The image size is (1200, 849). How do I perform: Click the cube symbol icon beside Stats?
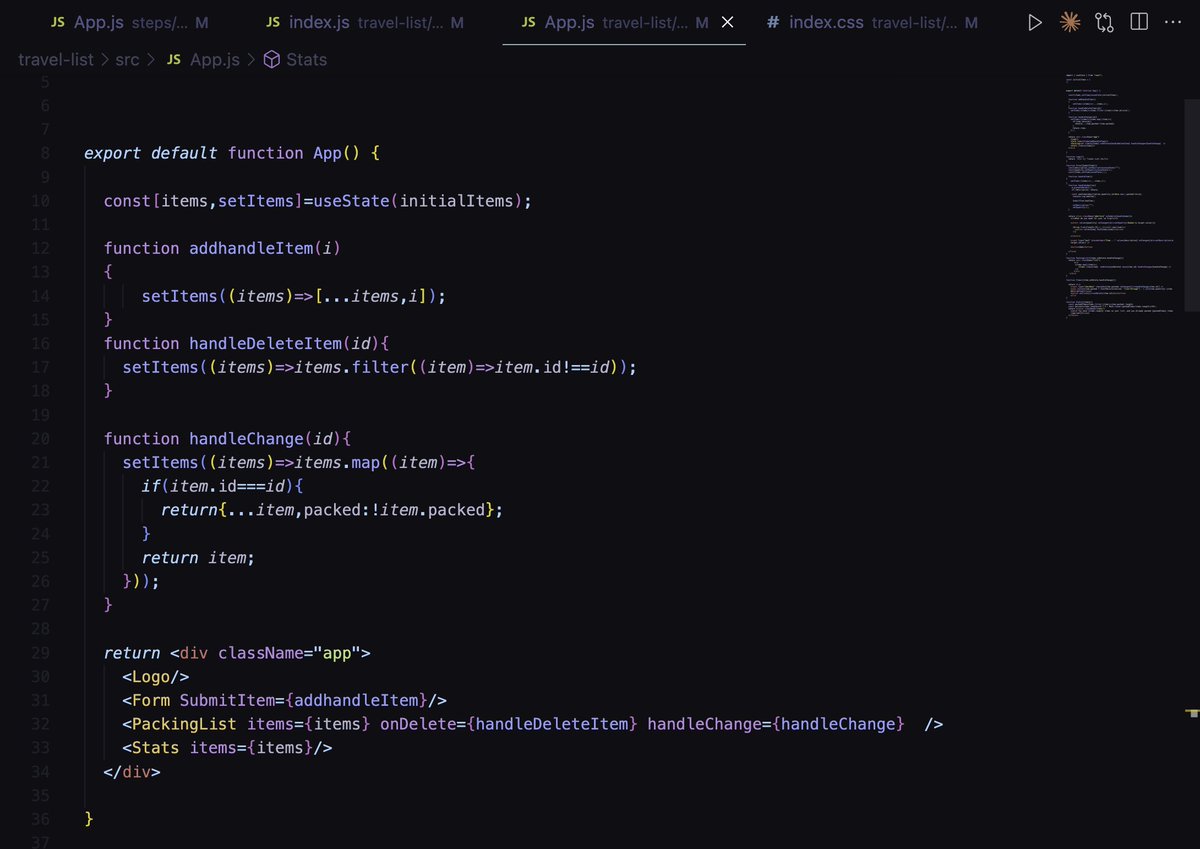click(272, 60)
